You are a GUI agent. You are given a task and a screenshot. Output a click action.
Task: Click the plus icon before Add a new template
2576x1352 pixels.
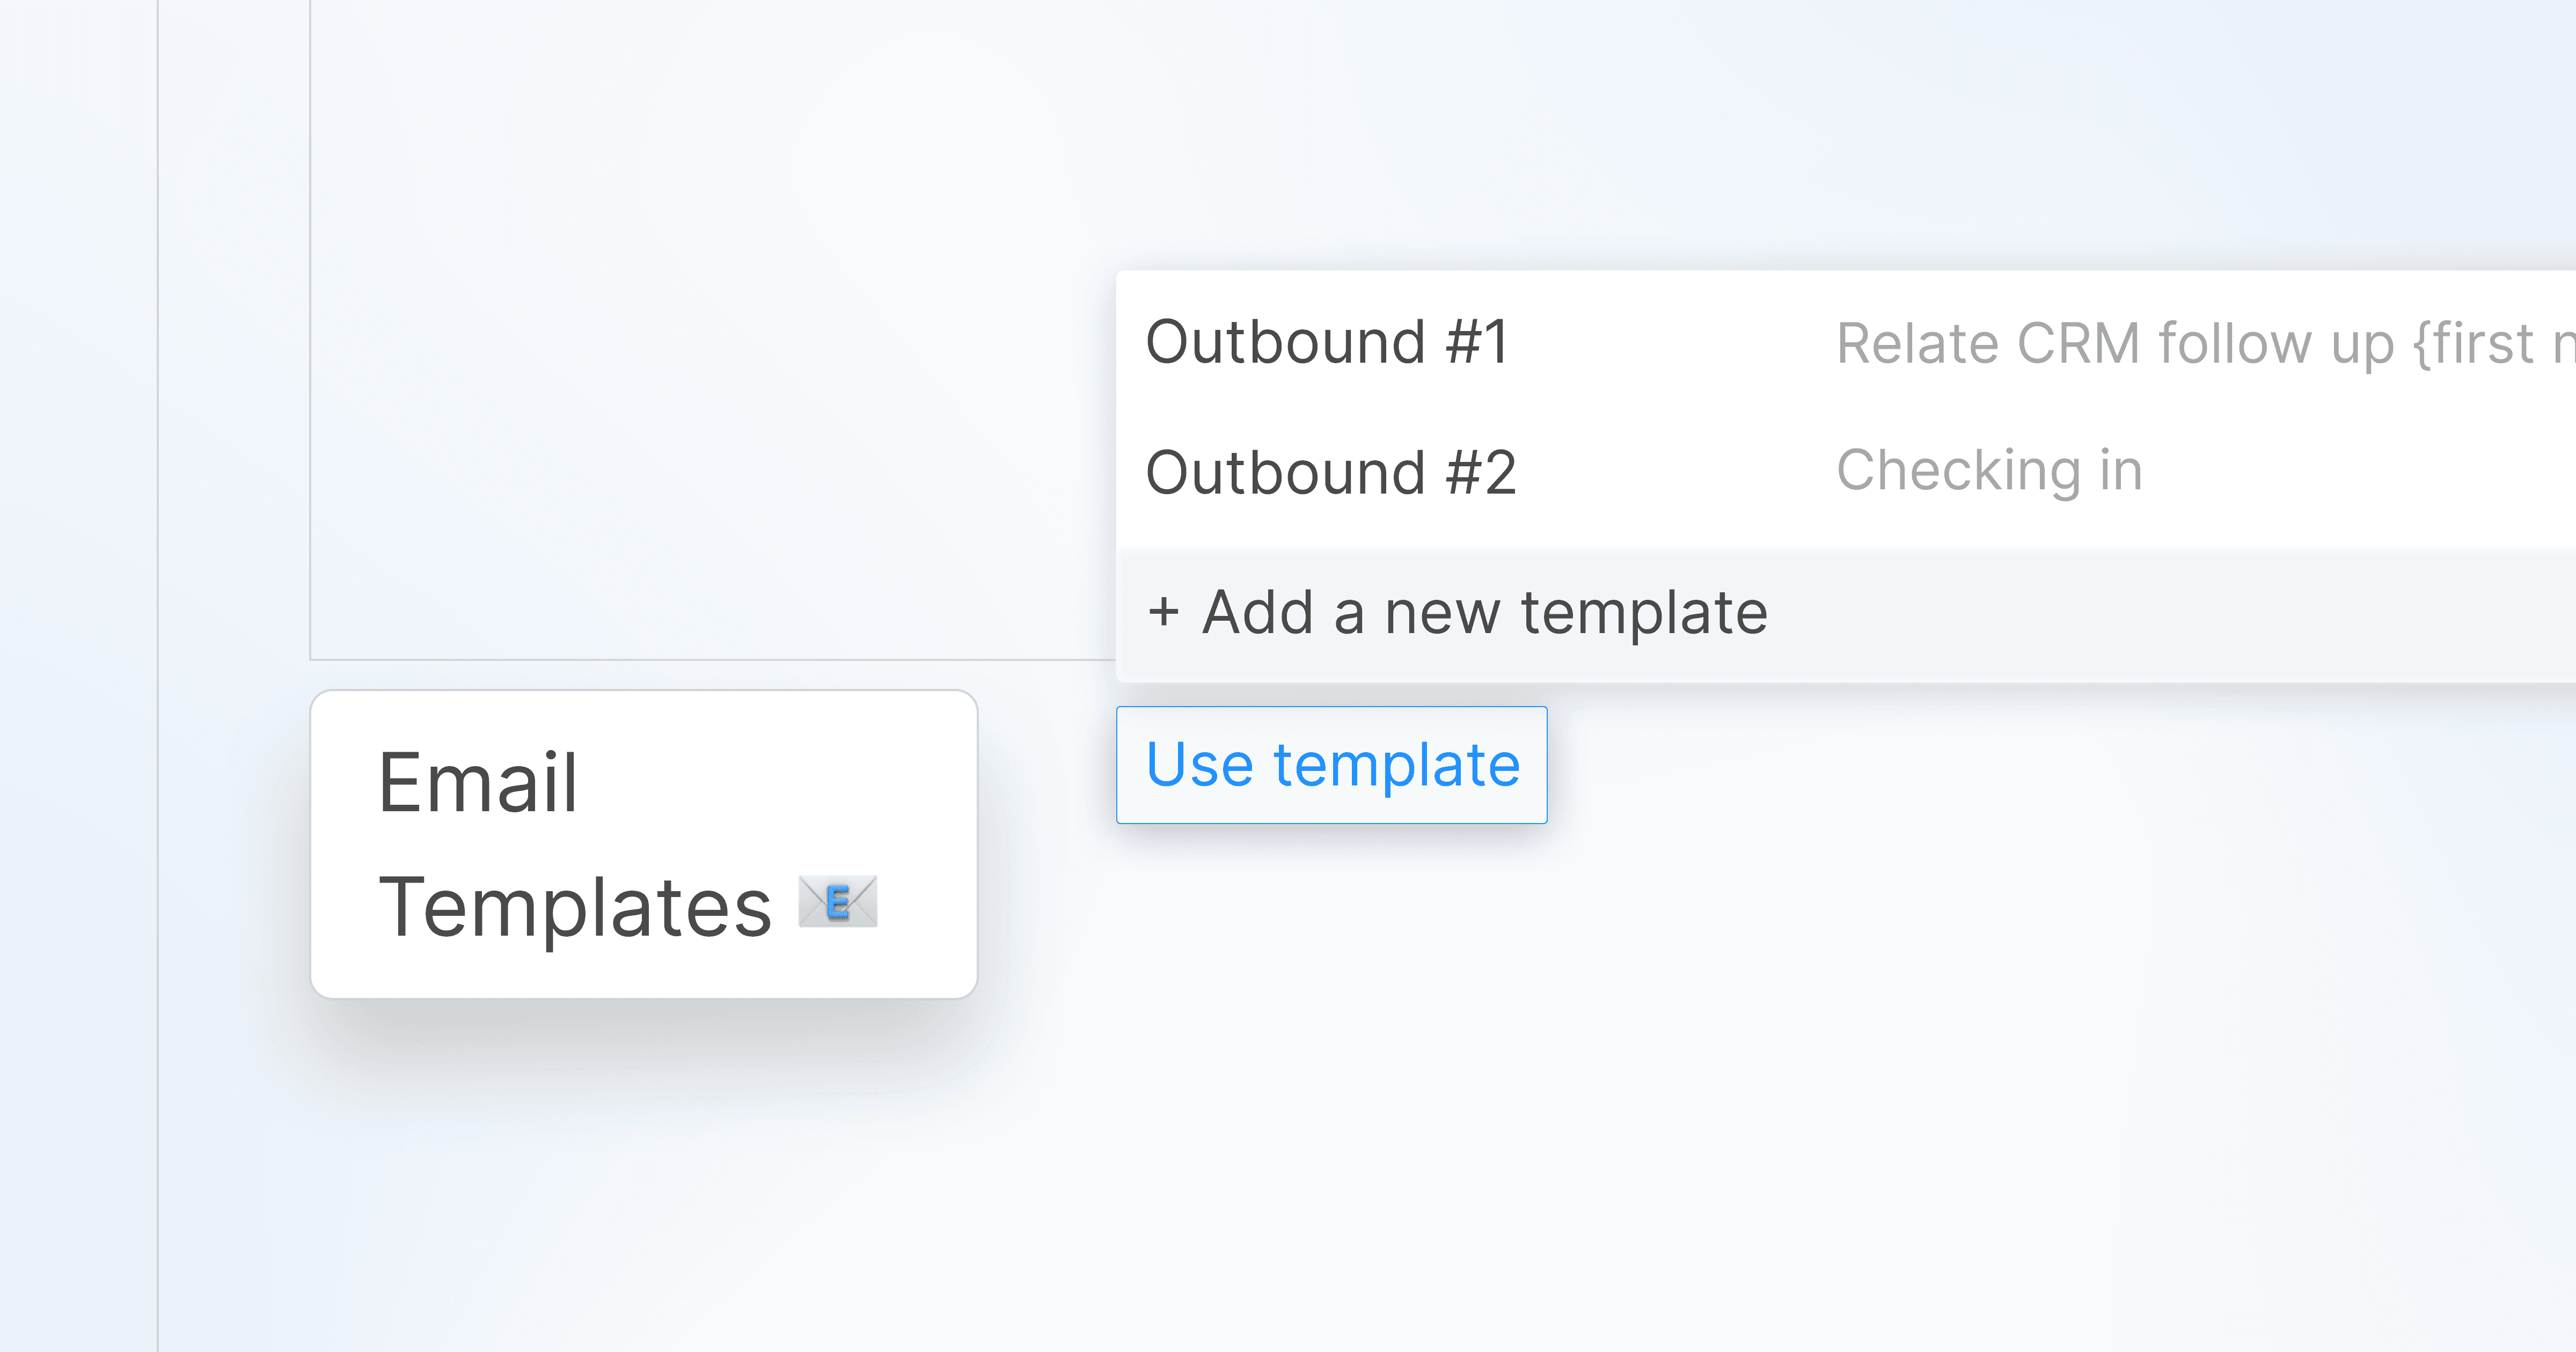[1163, 612]
